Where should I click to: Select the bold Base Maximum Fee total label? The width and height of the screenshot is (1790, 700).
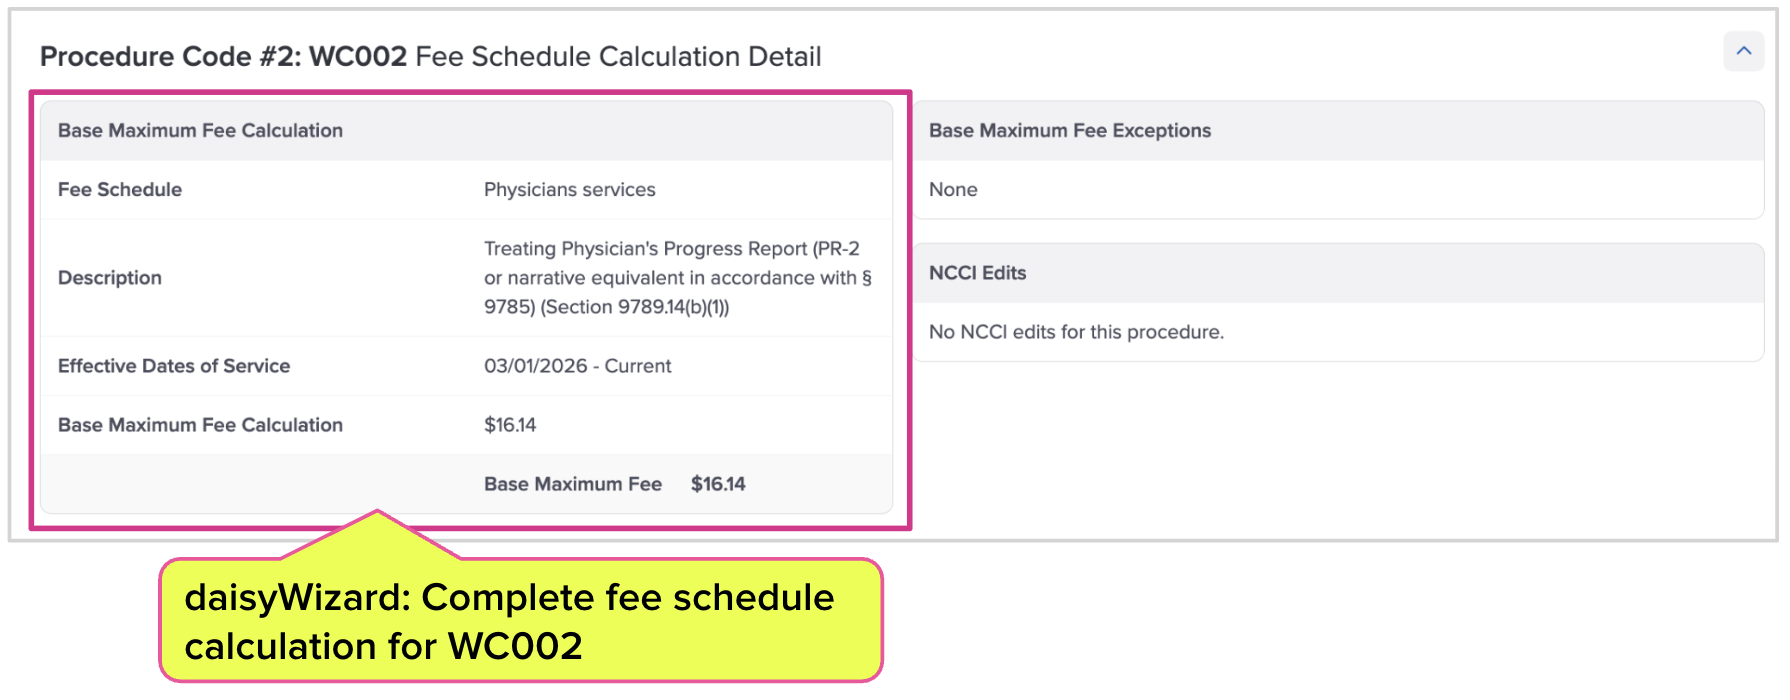(x=573, y=484)
